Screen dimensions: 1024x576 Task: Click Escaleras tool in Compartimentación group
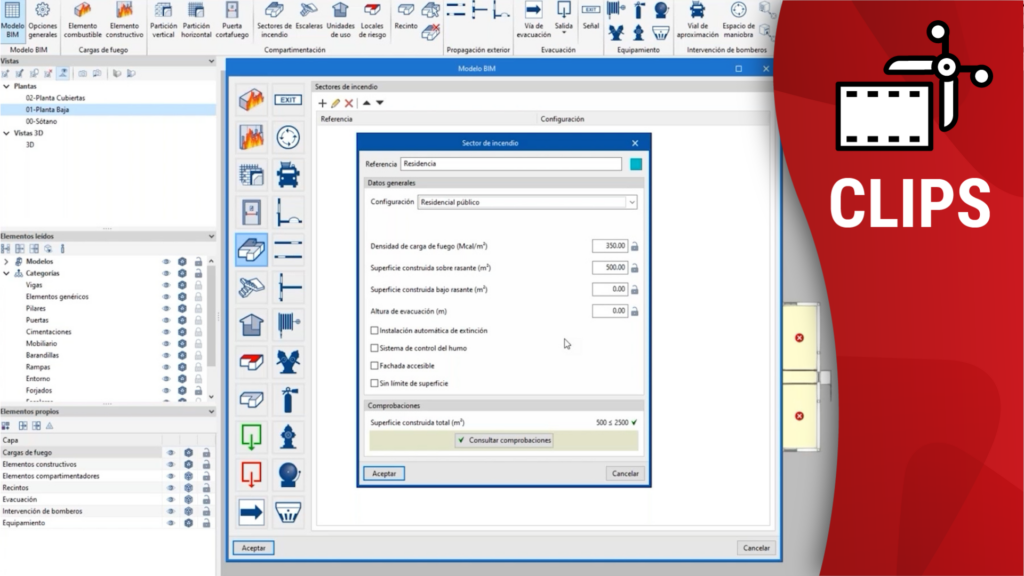pyautogui.click(x=309, y=22)
